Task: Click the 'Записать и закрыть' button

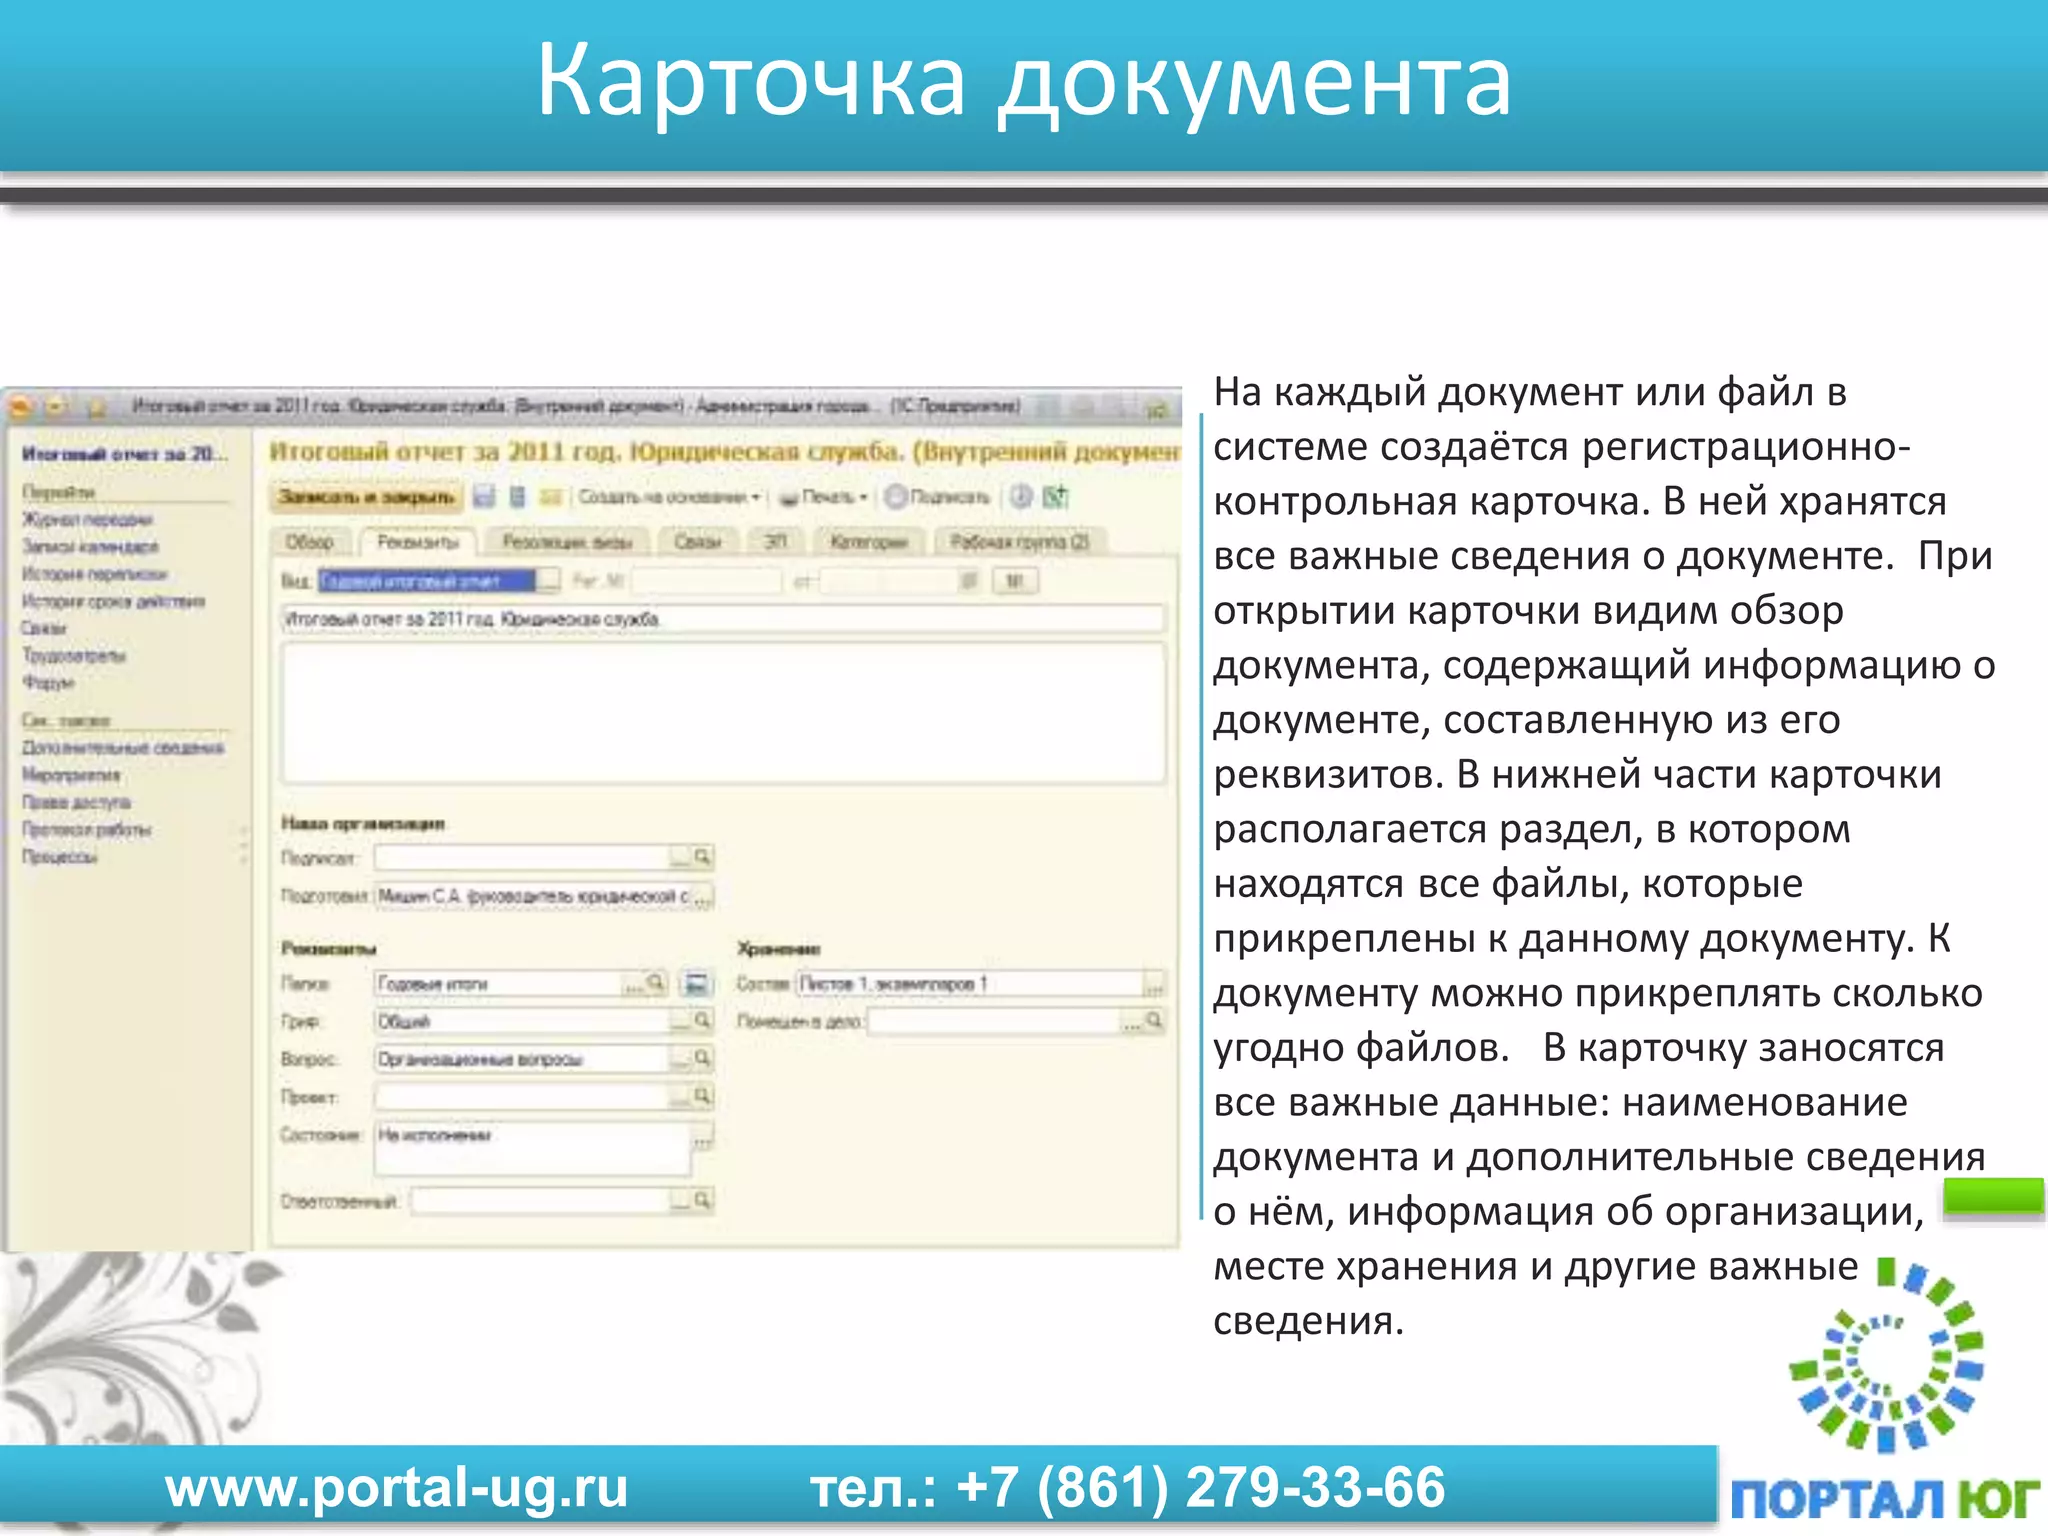Action: coord(366,497)
